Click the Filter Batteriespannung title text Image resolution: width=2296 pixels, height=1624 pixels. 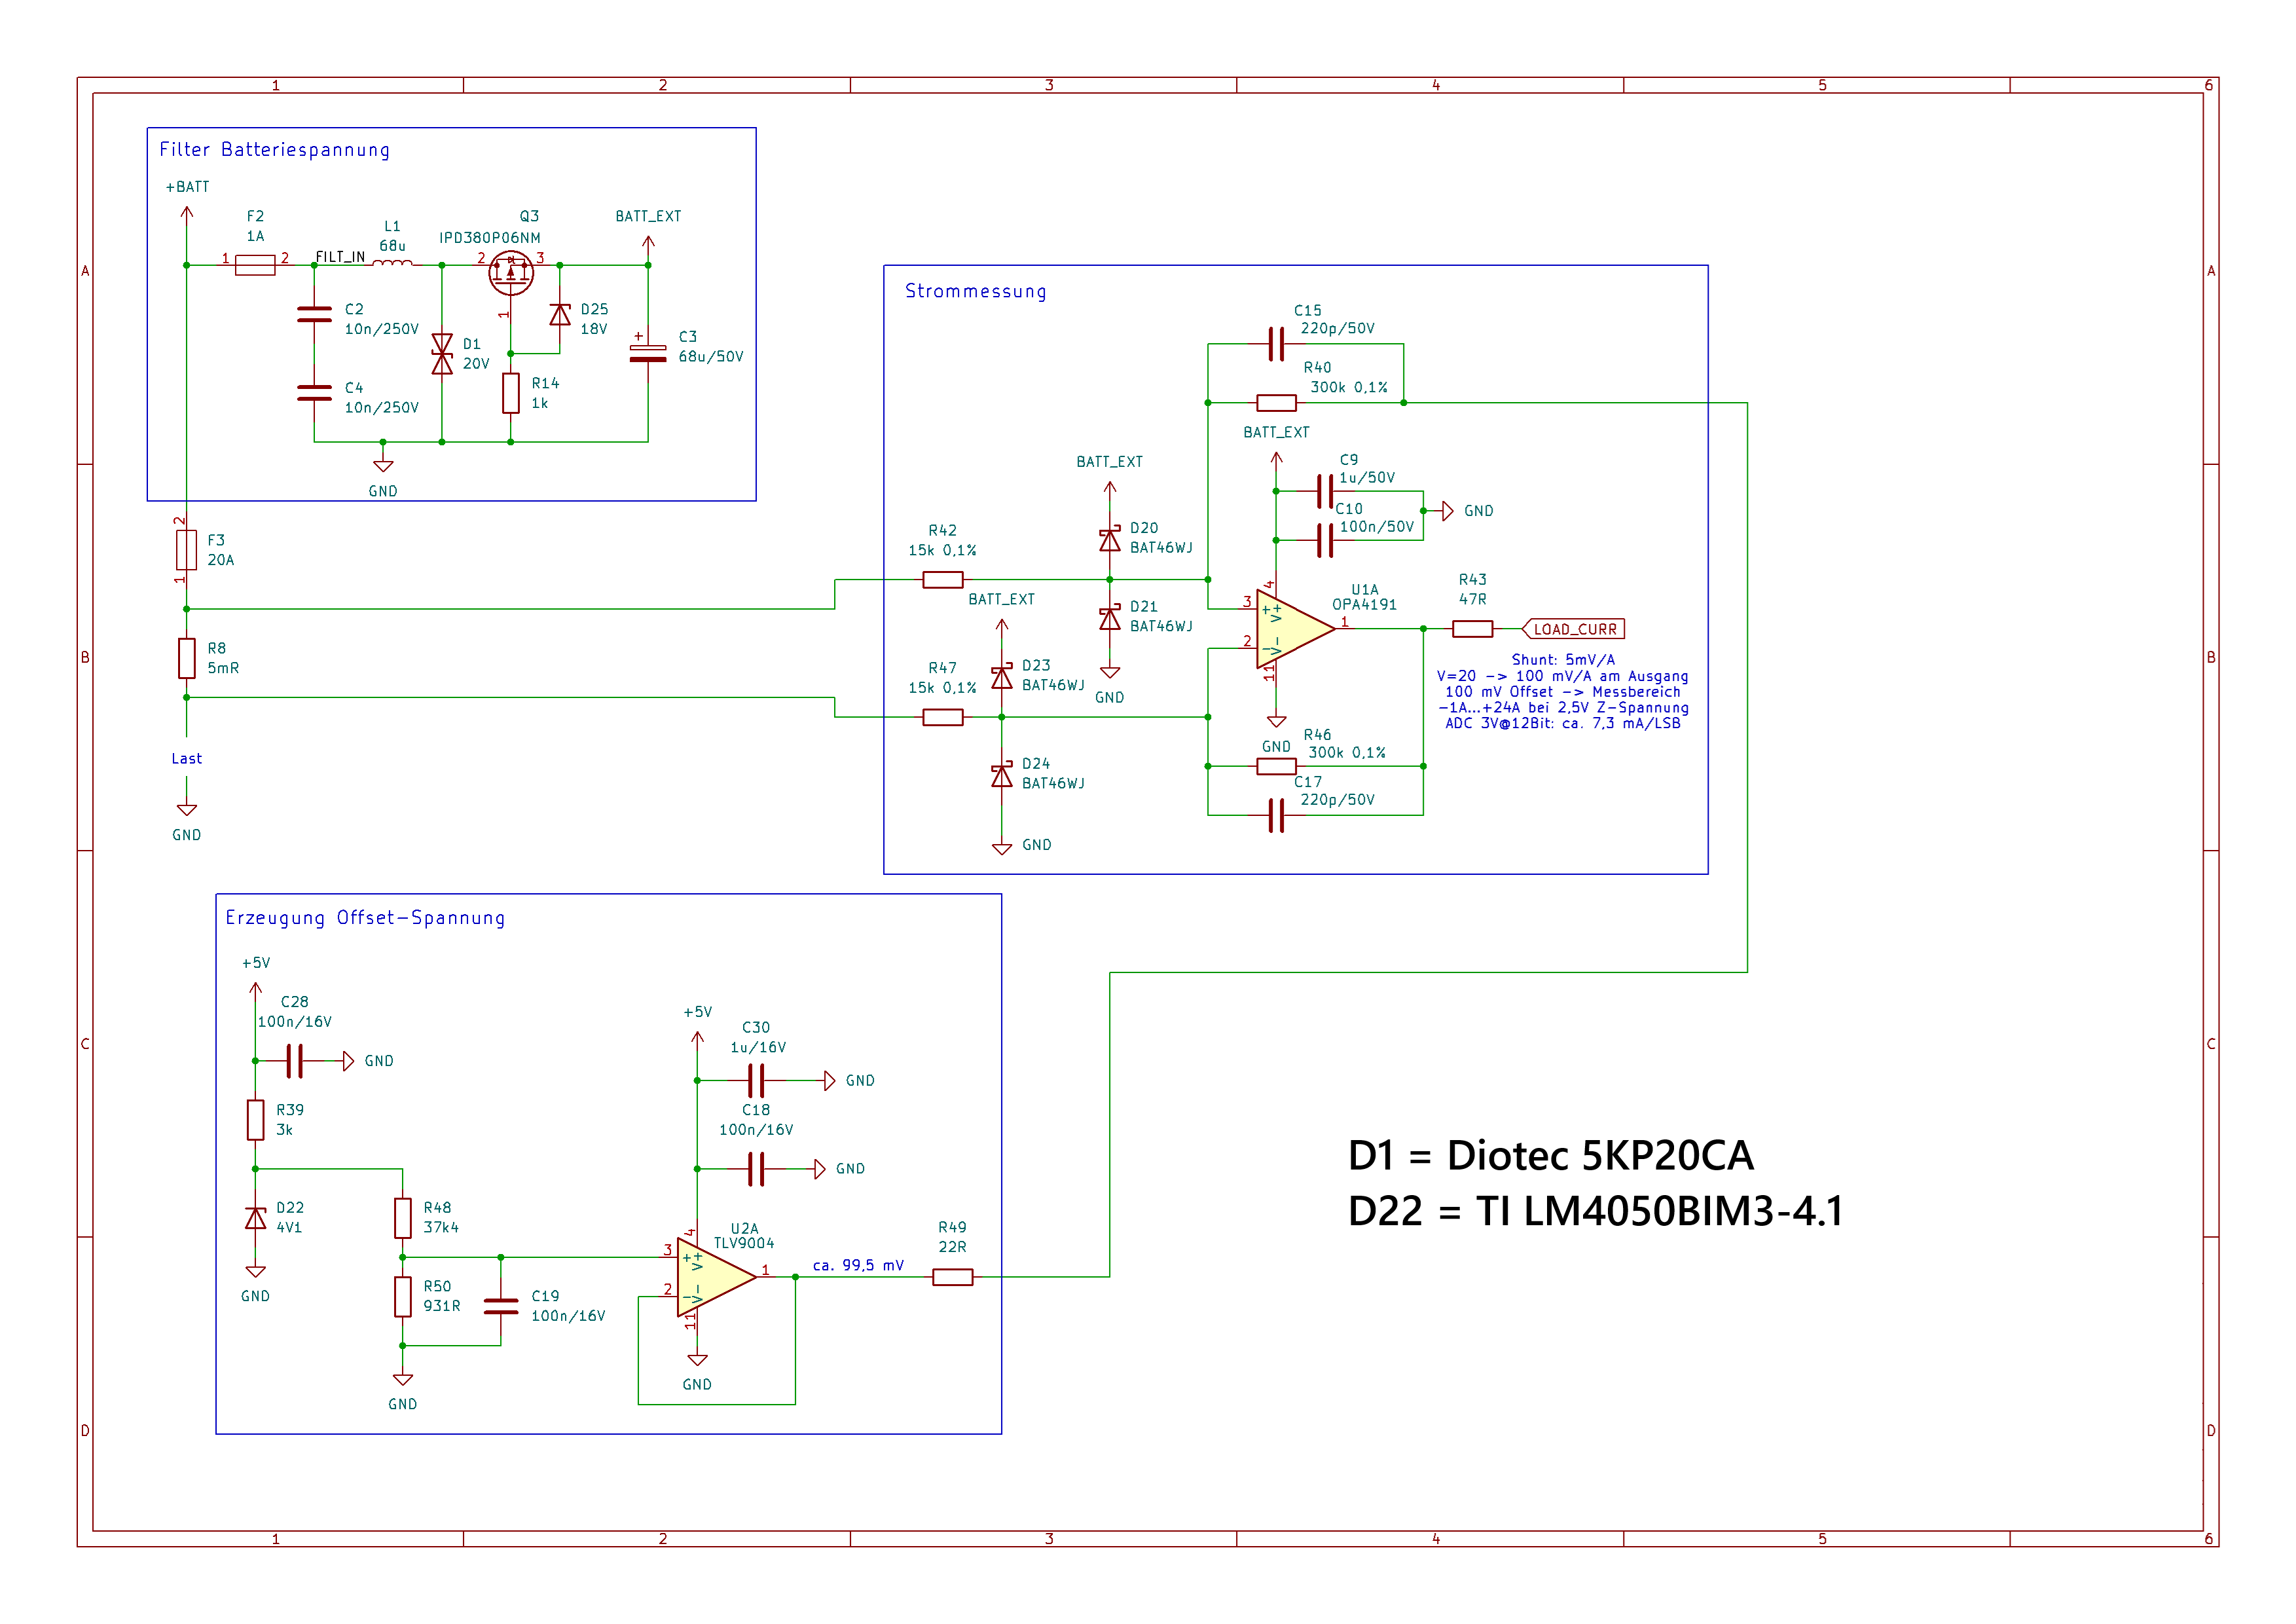coord(274,150)
